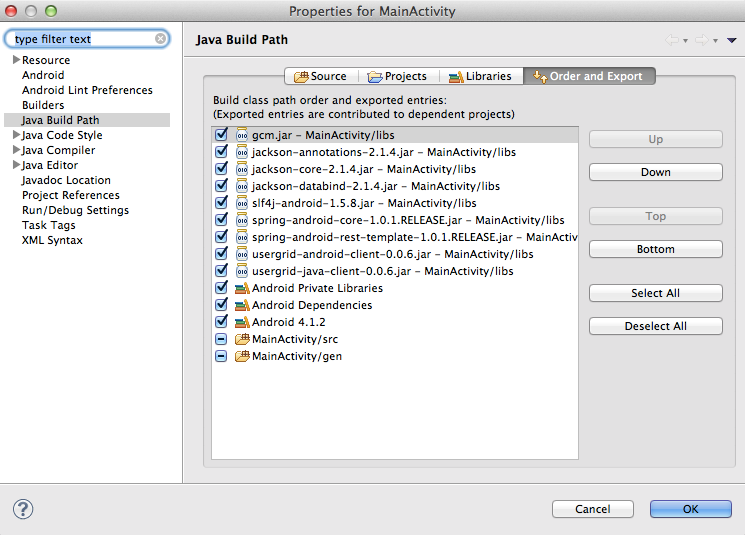Click the source folder icon of MainActivity/src
The image size is (745, 535).
pos(242,339)
